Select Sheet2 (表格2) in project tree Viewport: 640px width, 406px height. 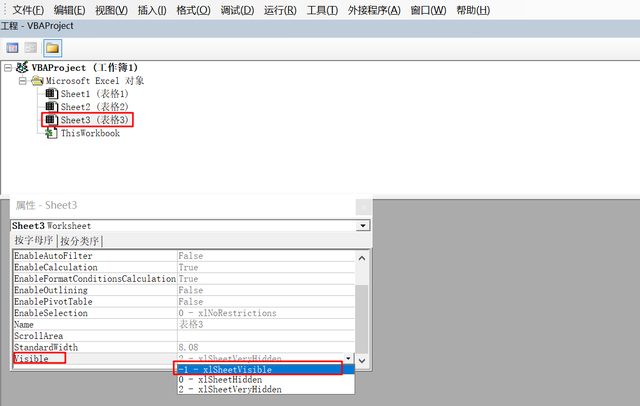94,107
